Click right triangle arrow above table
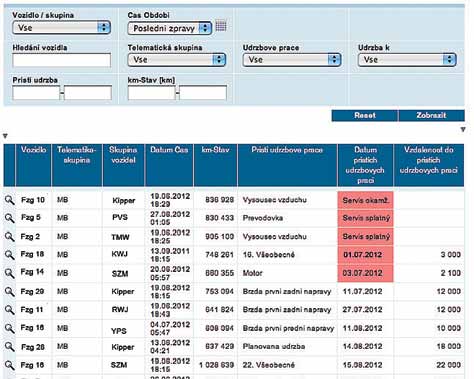The height and width of the screenshot is (379, 474). coord(463,130)
